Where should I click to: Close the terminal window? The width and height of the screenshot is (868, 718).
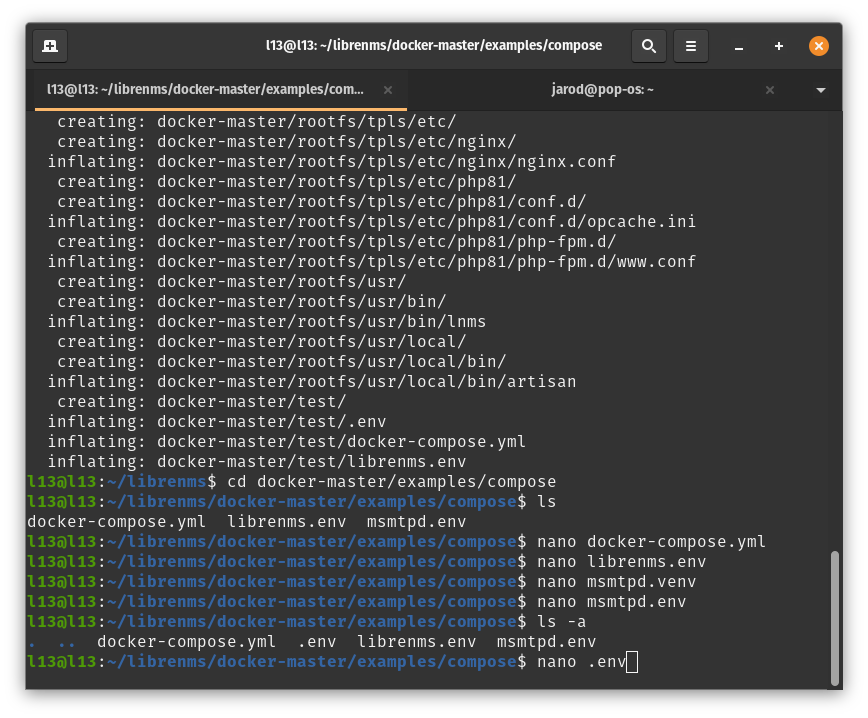pos(819,46)
